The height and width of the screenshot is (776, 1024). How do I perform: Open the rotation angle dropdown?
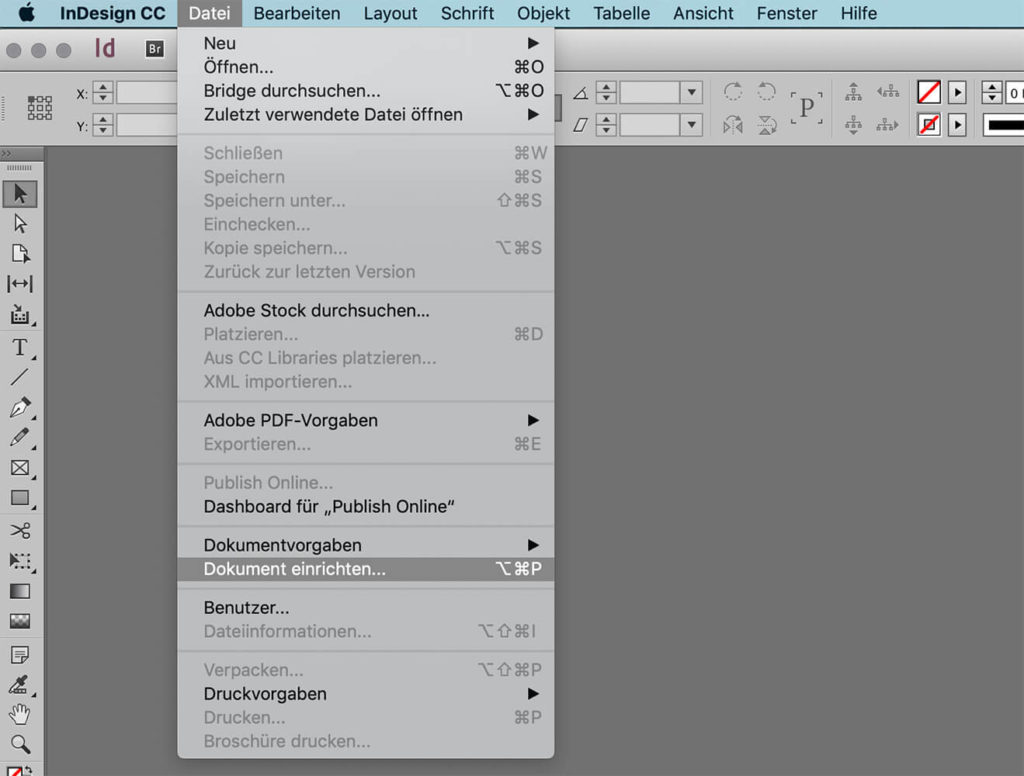click(692, 92)
